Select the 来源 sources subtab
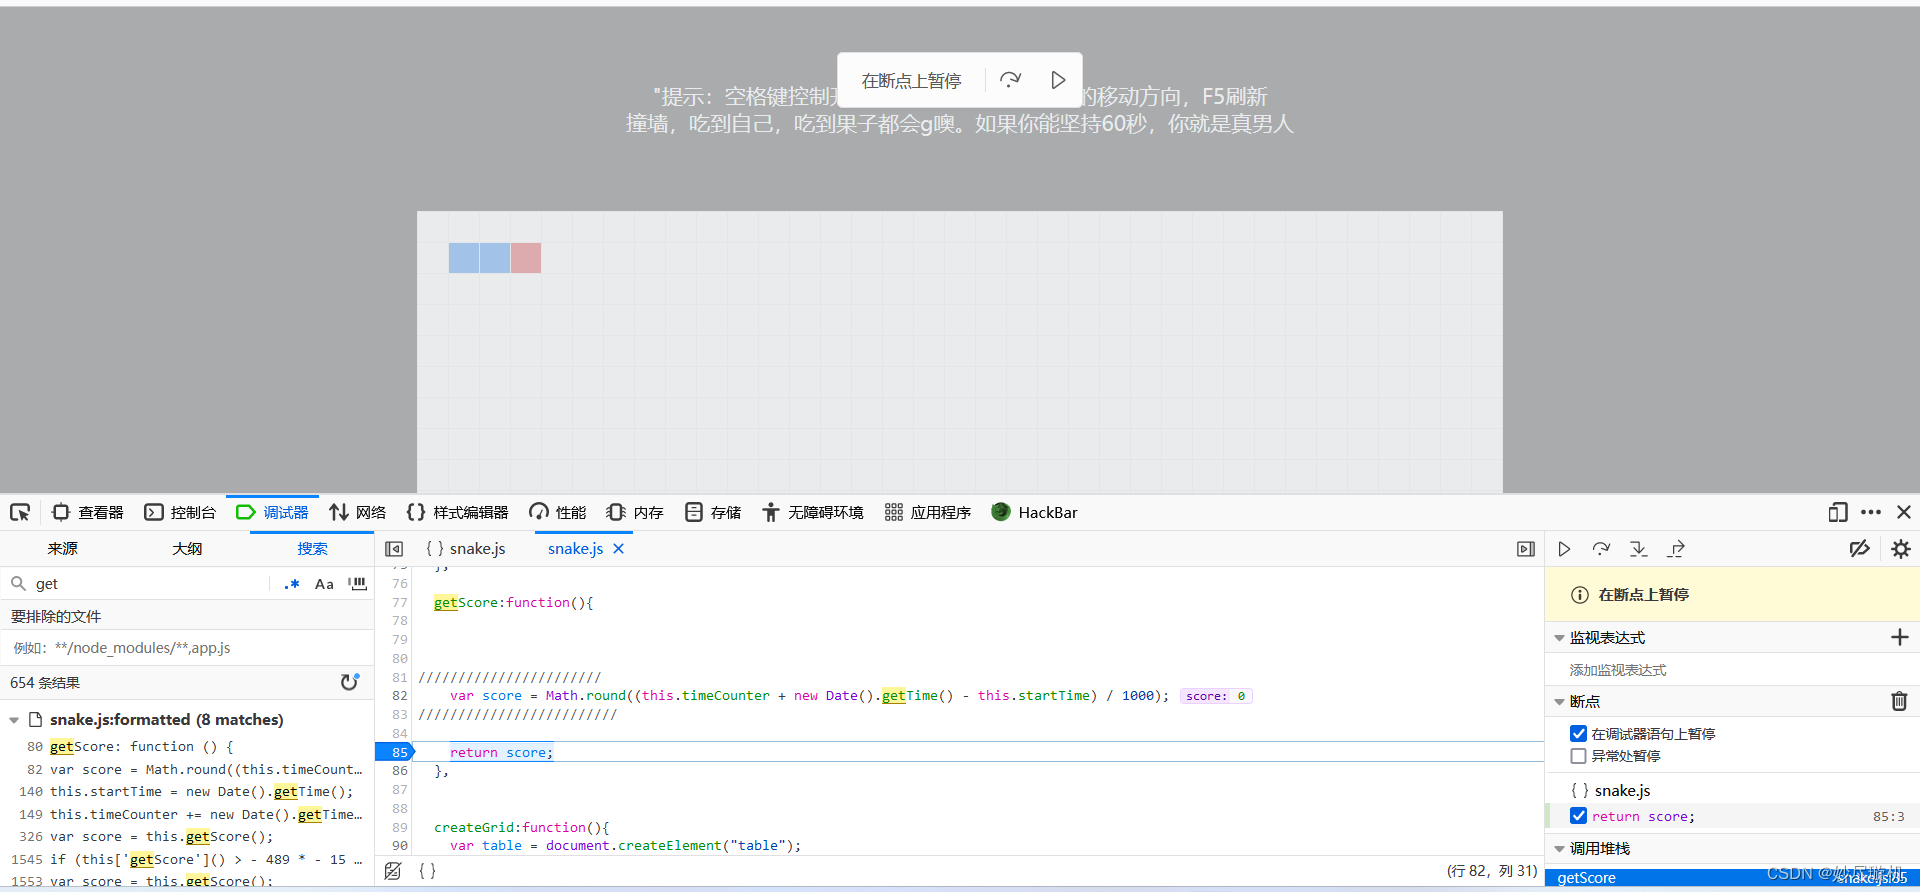This screenshot has height=892, width=1920. coord(62,549)
